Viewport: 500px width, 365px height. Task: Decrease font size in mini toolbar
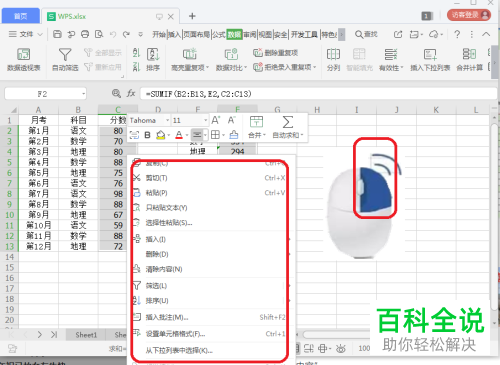click(232, 120)
